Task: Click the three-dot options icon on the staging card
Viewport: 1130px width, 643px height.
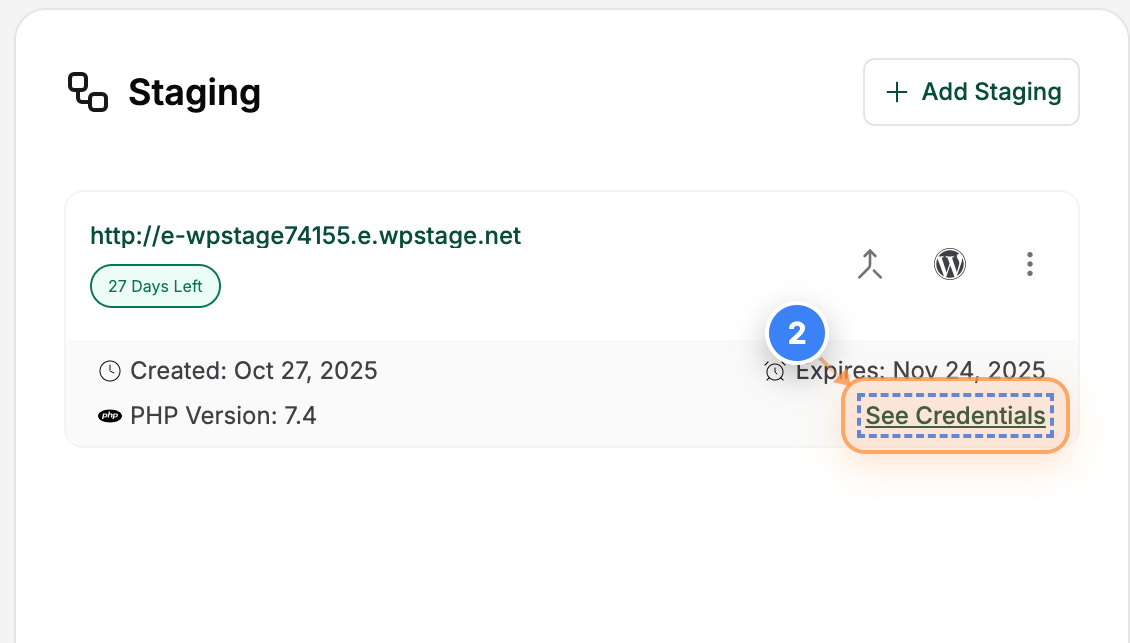Action: pos(1029,264)
